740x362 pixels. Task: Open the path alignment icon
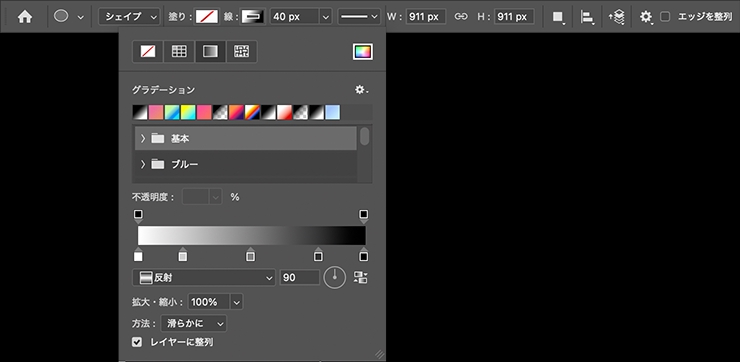point(587,17)
